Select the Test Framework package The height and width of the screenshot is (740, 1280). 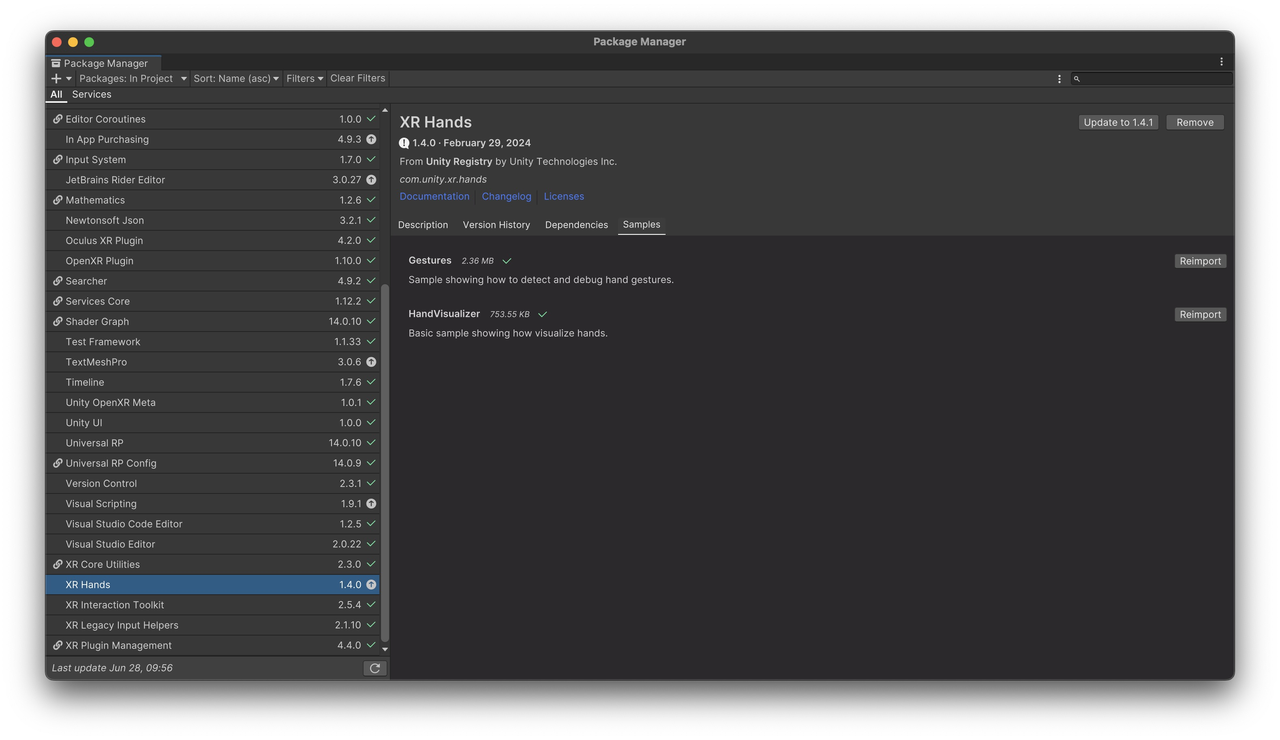pyautogui.click(x=213, y=342)
